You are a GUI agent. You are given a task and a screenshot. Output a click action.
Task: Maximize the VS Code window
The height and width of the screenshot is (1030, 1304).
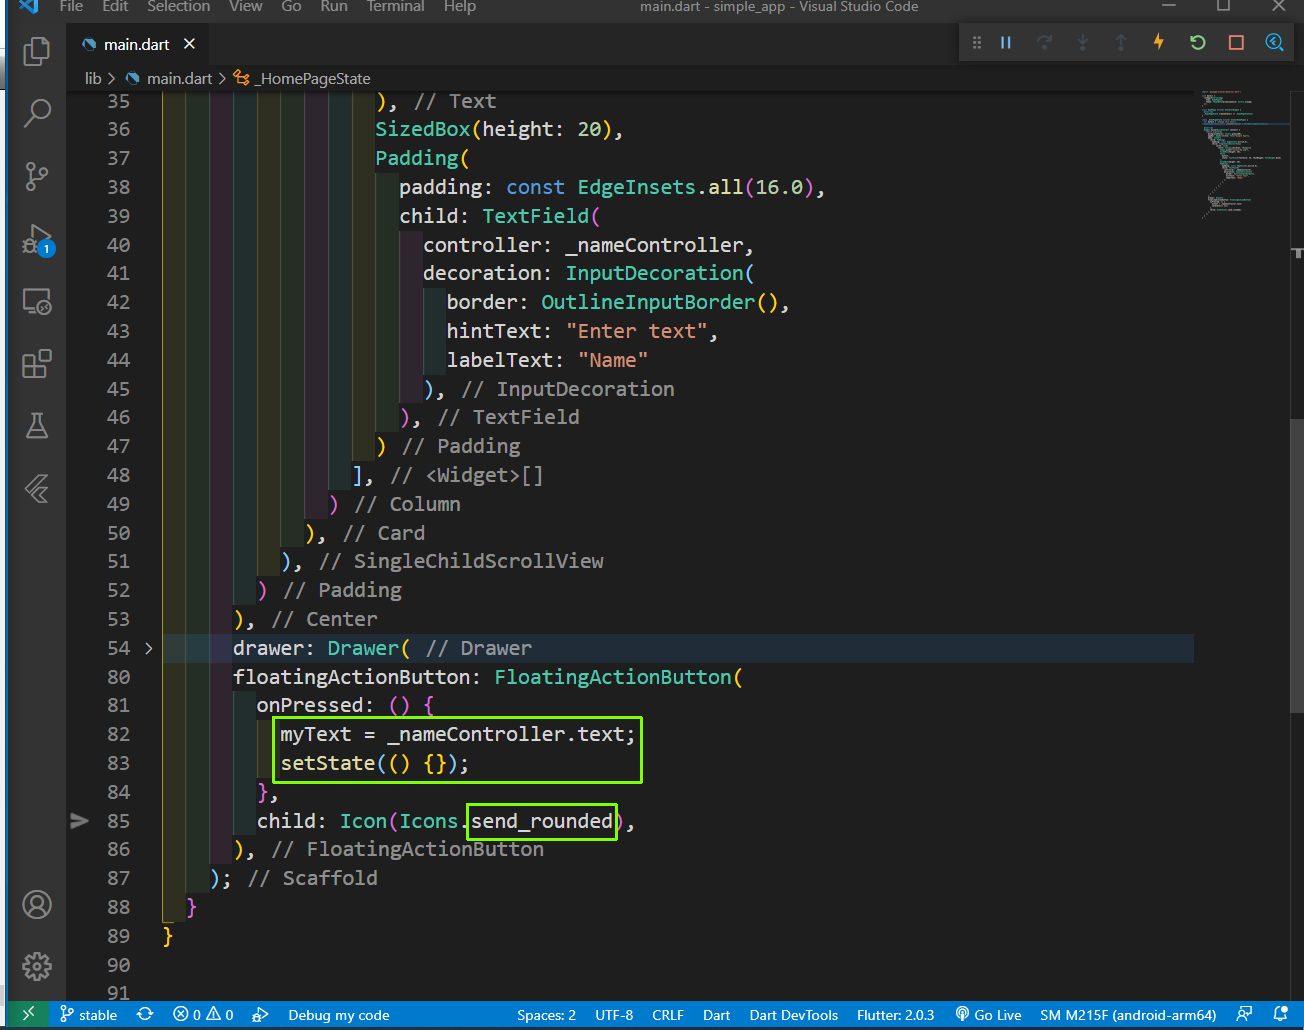1223,6
